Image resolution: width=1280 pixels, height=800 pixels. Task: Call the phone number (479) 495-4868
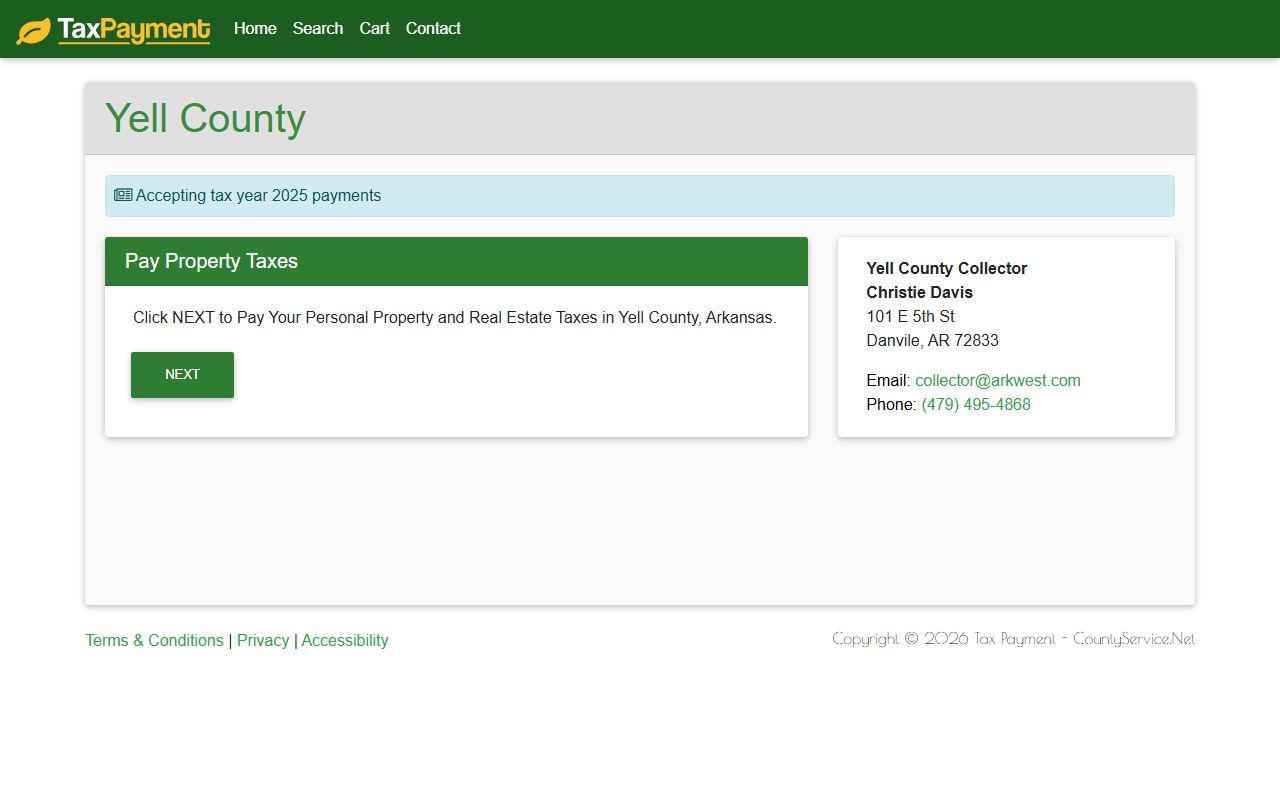coord(976,404)
